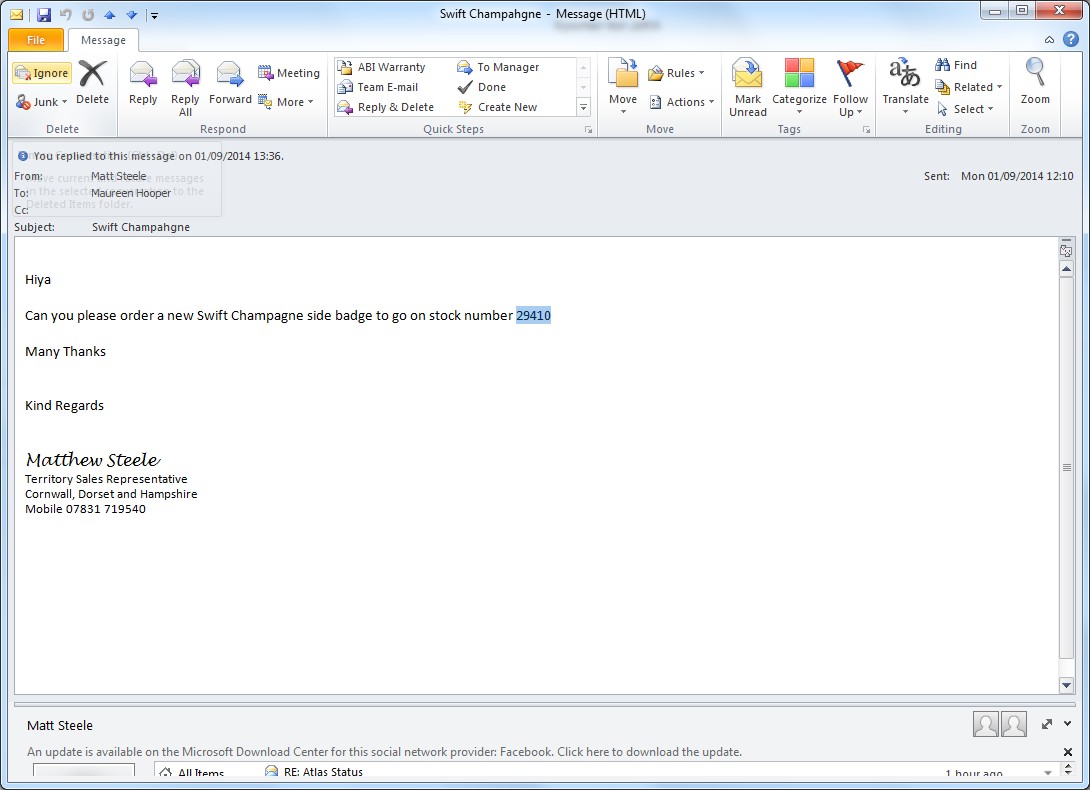Mark the message as Unread
1090x790 pixels.
pyautogui.click(x=747, y=87)
